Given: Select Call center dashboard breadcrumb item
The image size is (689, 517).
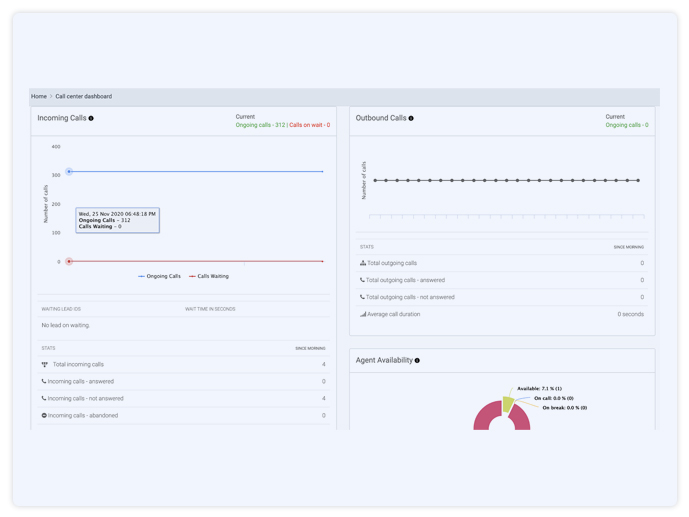Looking at the screenshot, I should 83,97.
